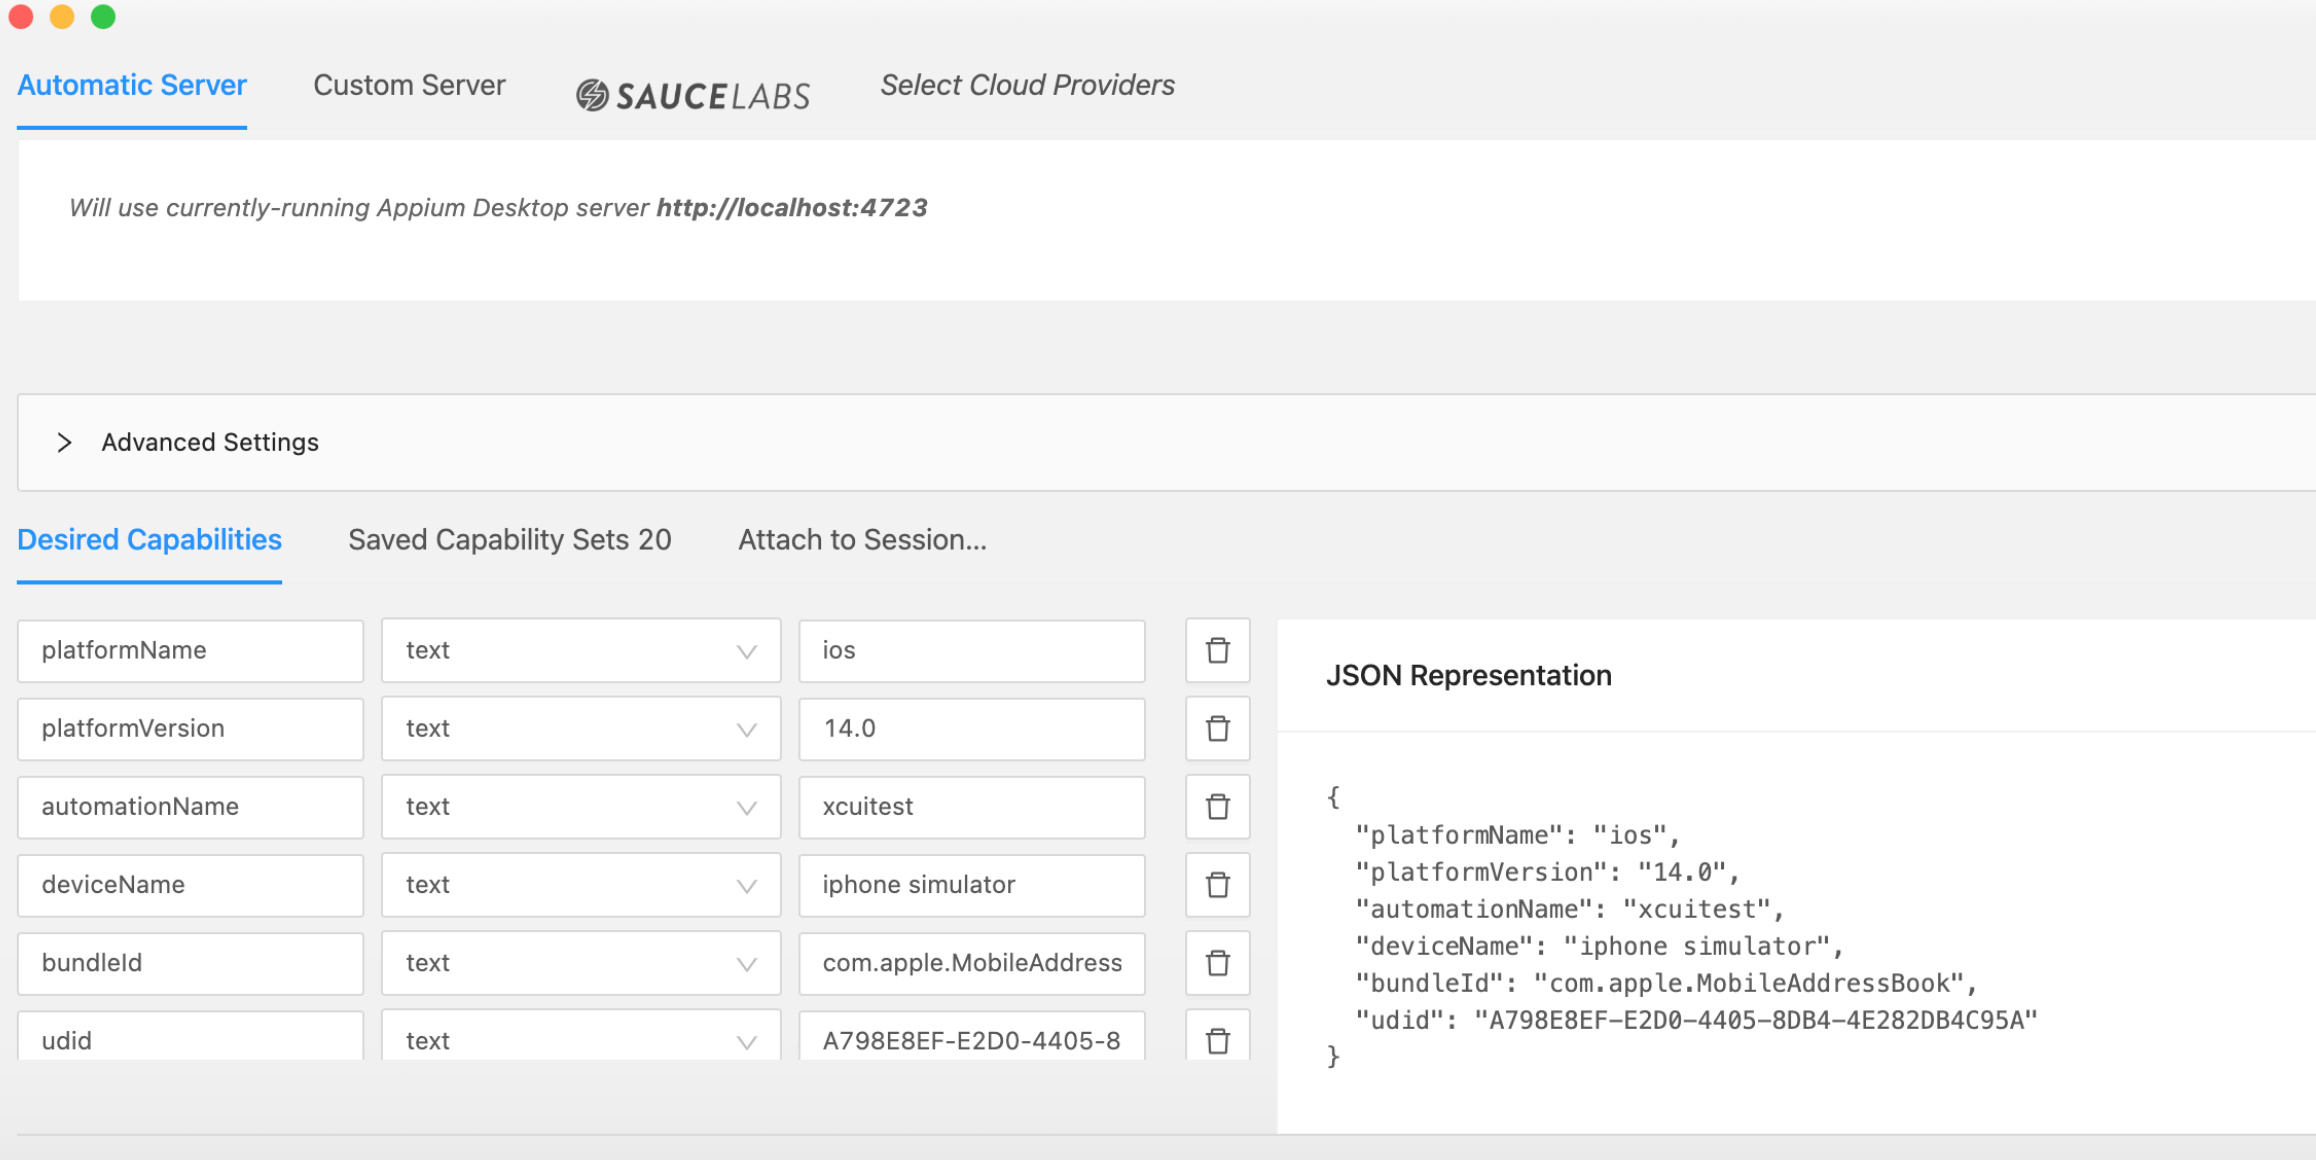
Task: Open Select Cloud Providers
Action: [x=1027, y=85]
